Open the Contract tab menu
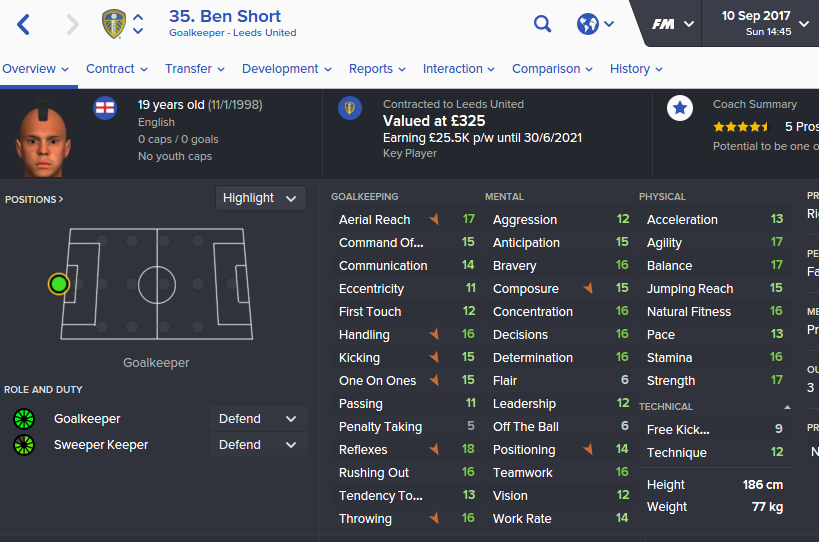 point(116,69)
